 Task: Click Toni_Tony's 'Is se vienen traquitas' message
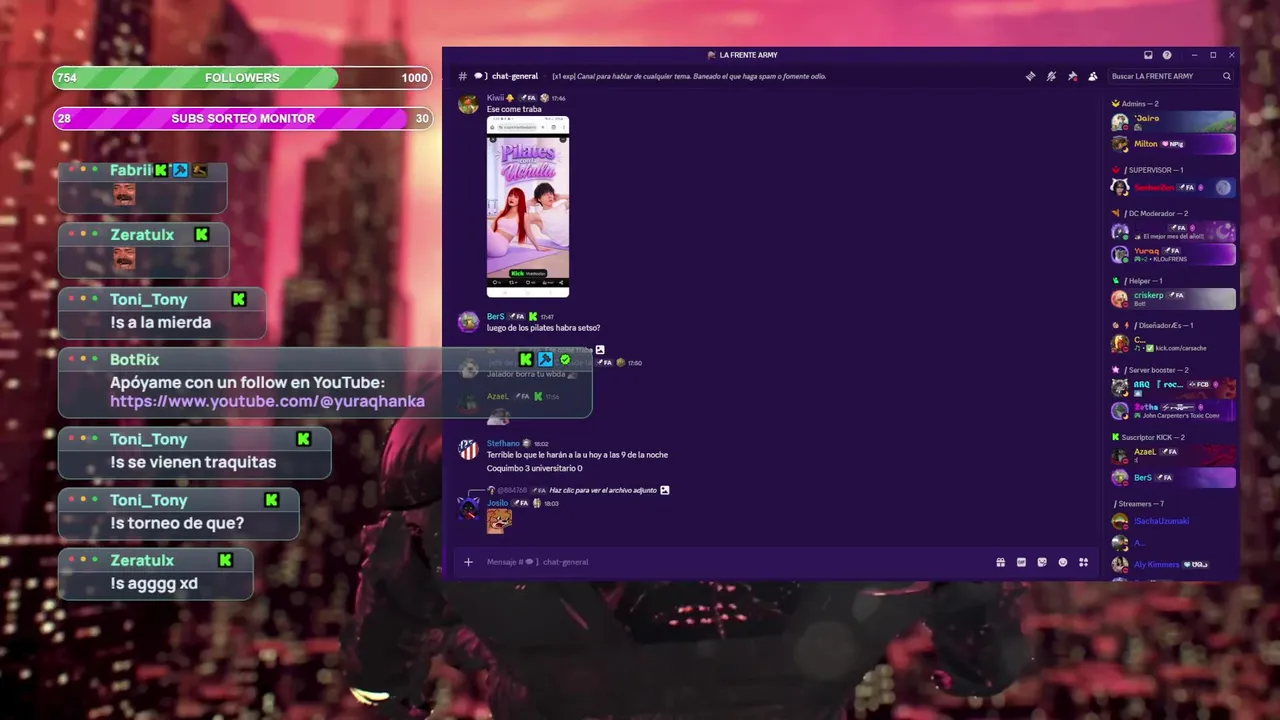click(x=193, y=462)
